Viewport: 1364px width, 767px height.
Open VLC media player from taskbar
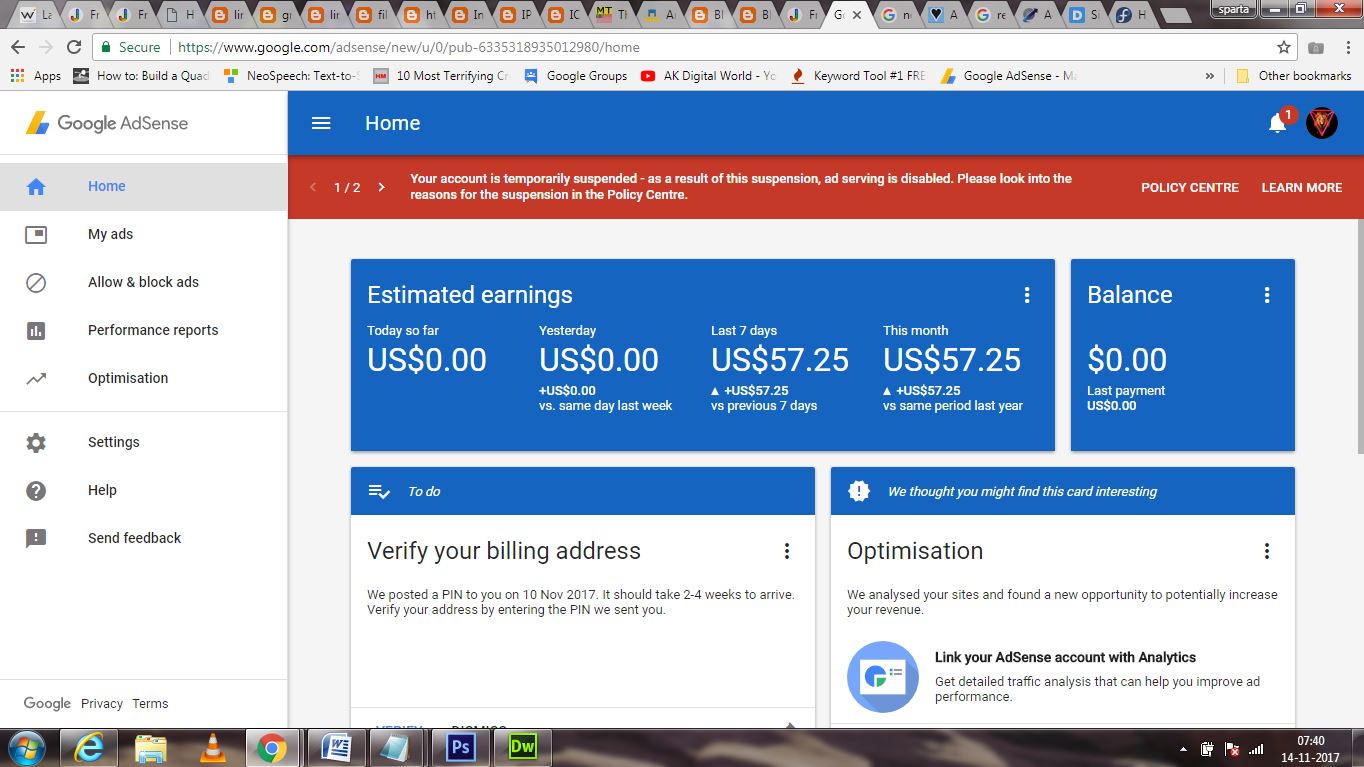pos(212,747)
